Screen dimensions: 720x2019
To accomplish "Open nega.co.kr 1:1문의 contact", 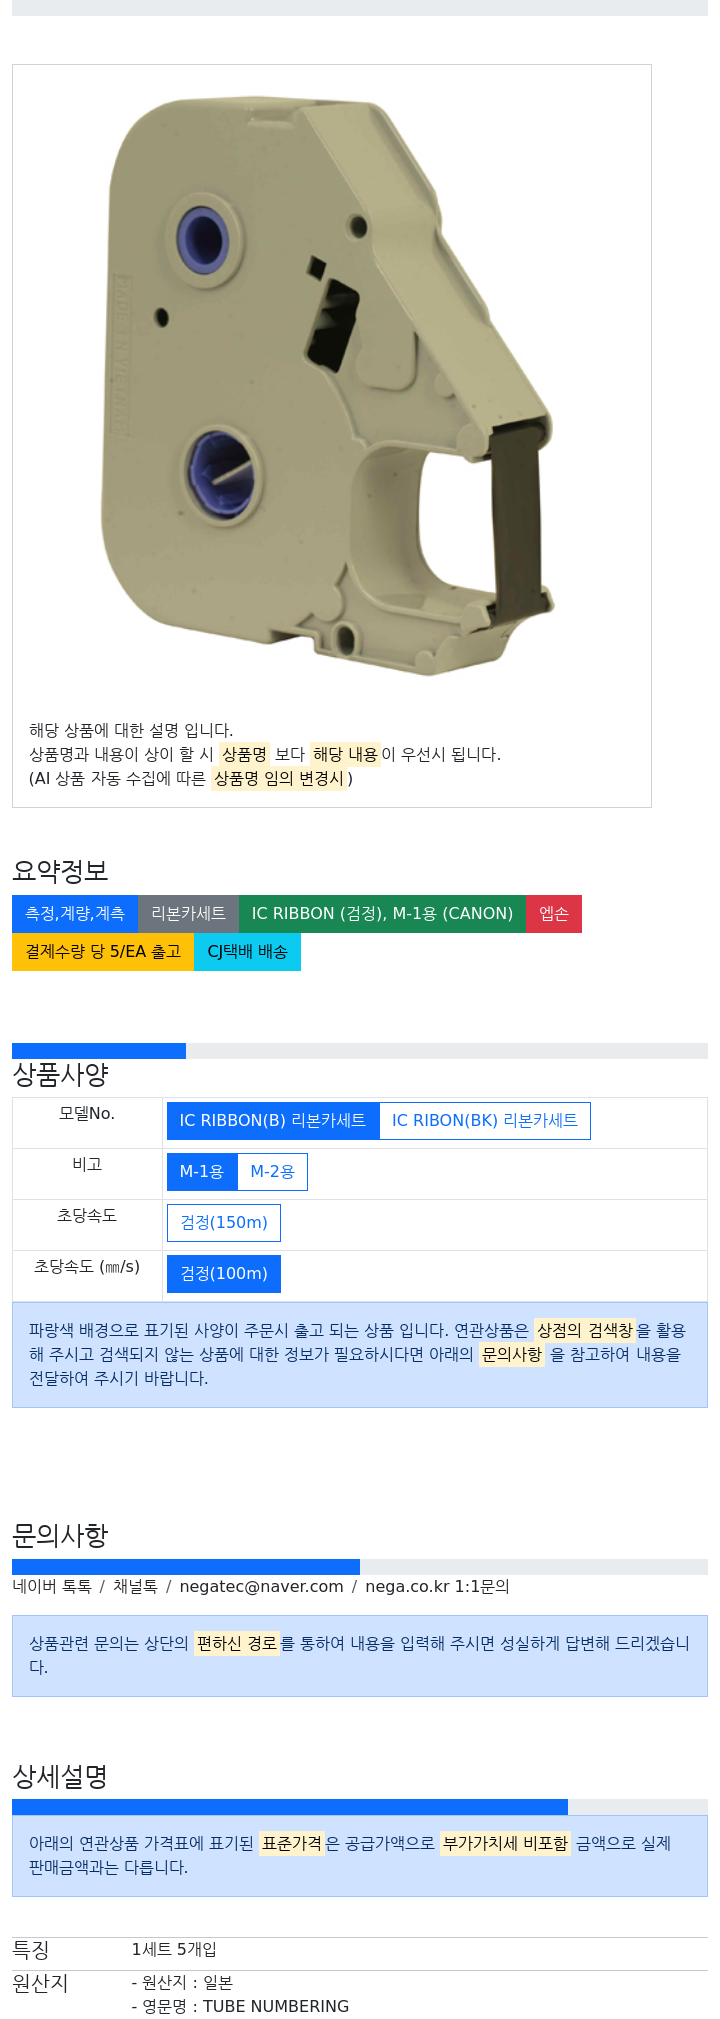I will [437, 1587].
